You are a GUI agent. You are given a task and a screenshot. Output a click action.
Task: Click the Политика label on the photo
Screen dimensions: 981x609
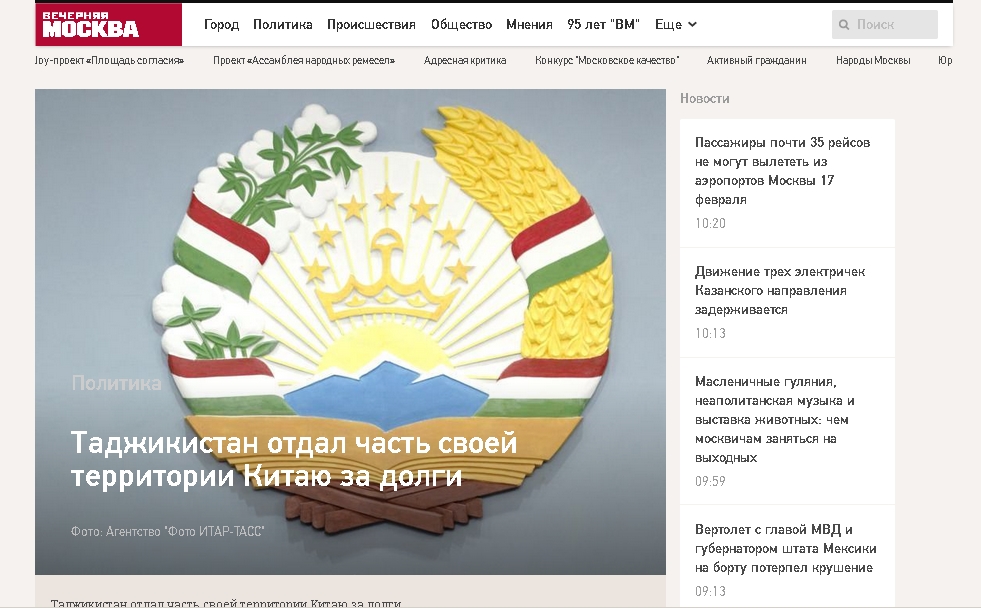tap(116, 382)
